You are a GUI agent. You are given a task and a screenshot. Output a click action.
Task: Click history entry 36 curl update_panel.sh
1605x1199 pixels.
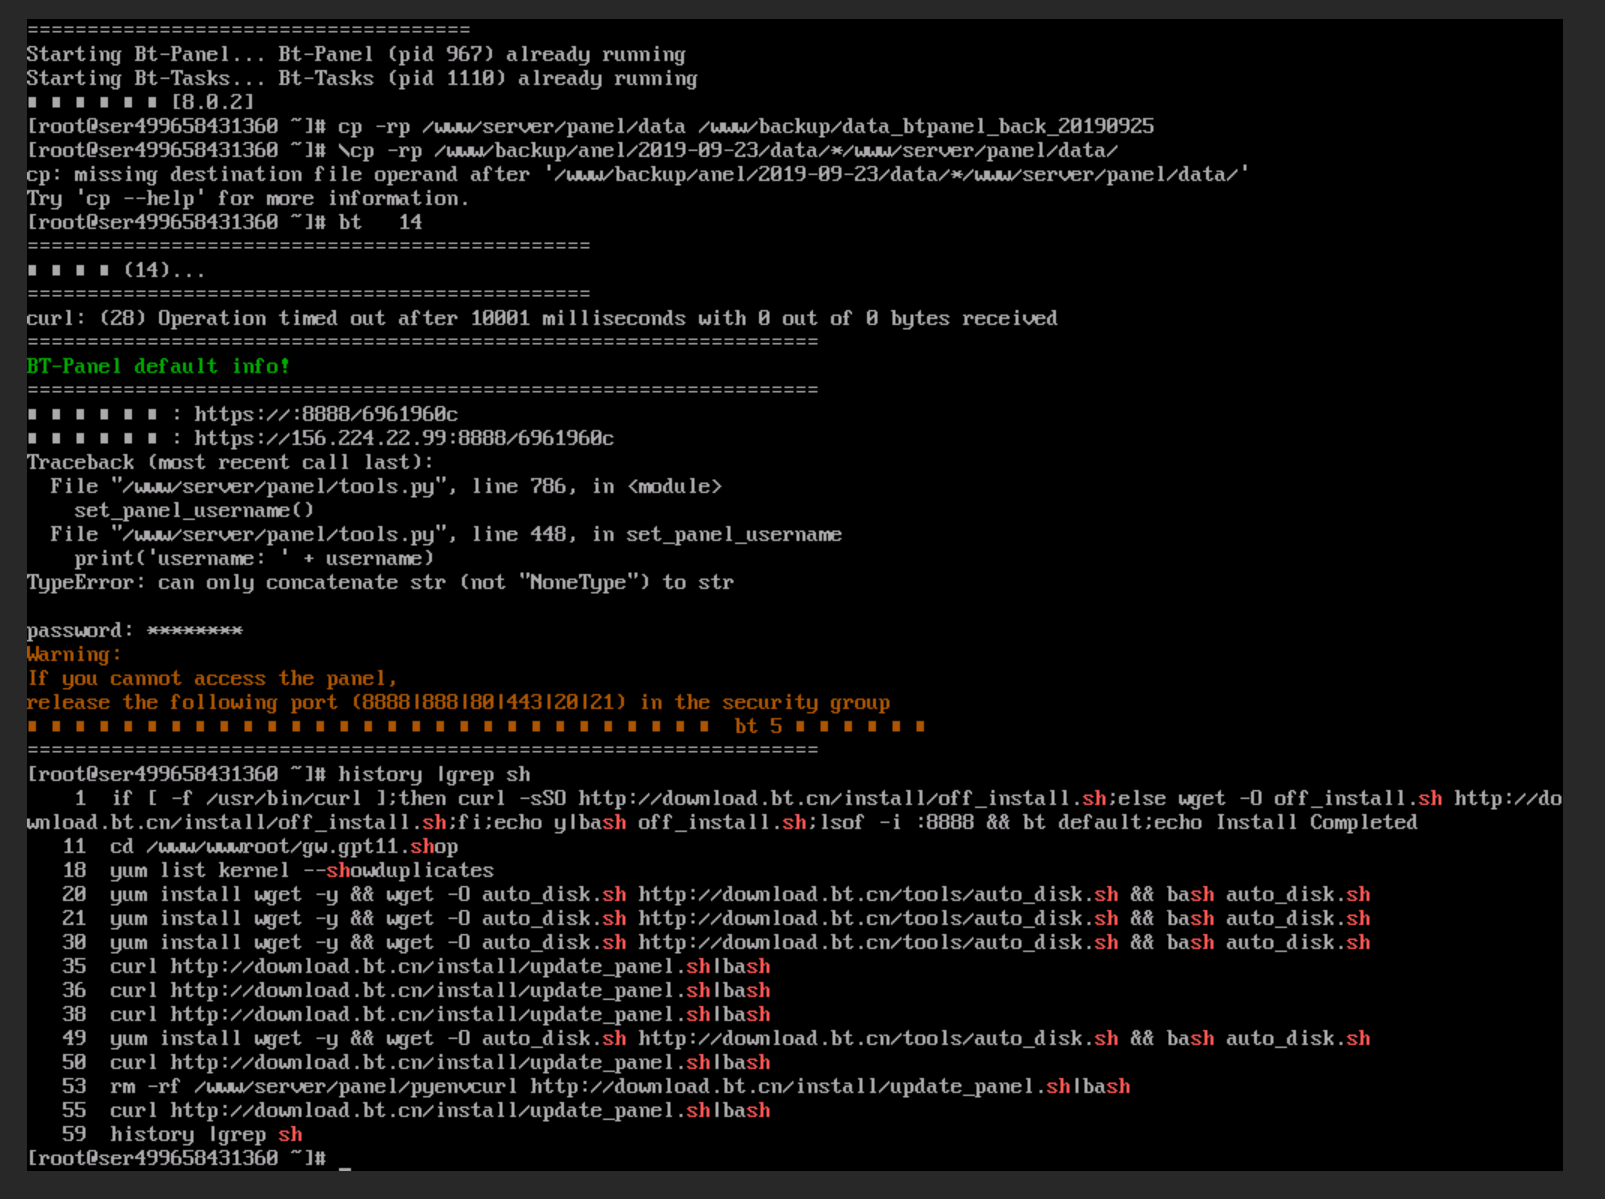tap(416, 990)
